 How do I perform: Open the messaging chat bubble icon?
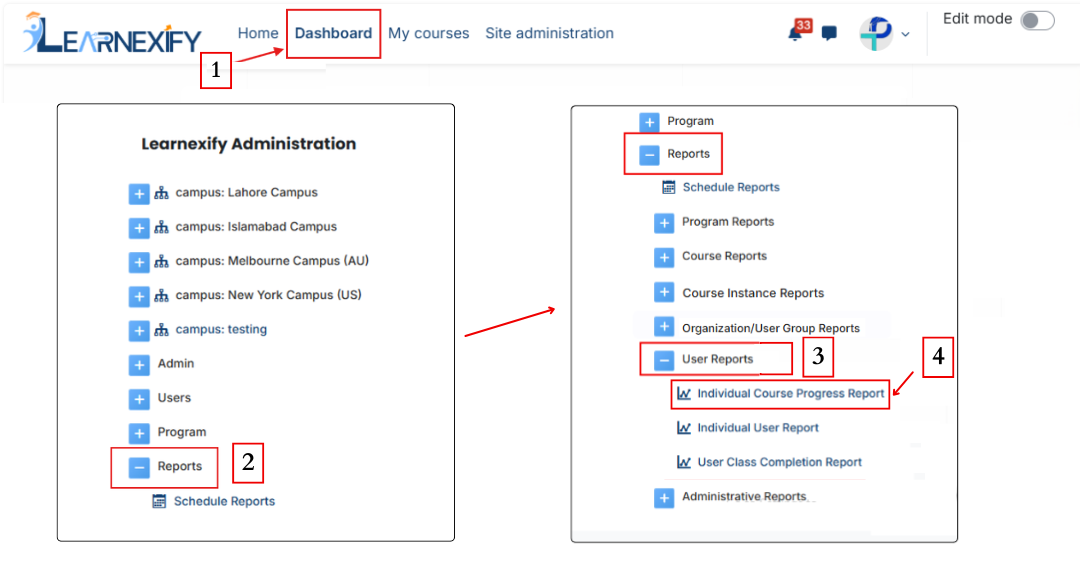tap(829, 33)
